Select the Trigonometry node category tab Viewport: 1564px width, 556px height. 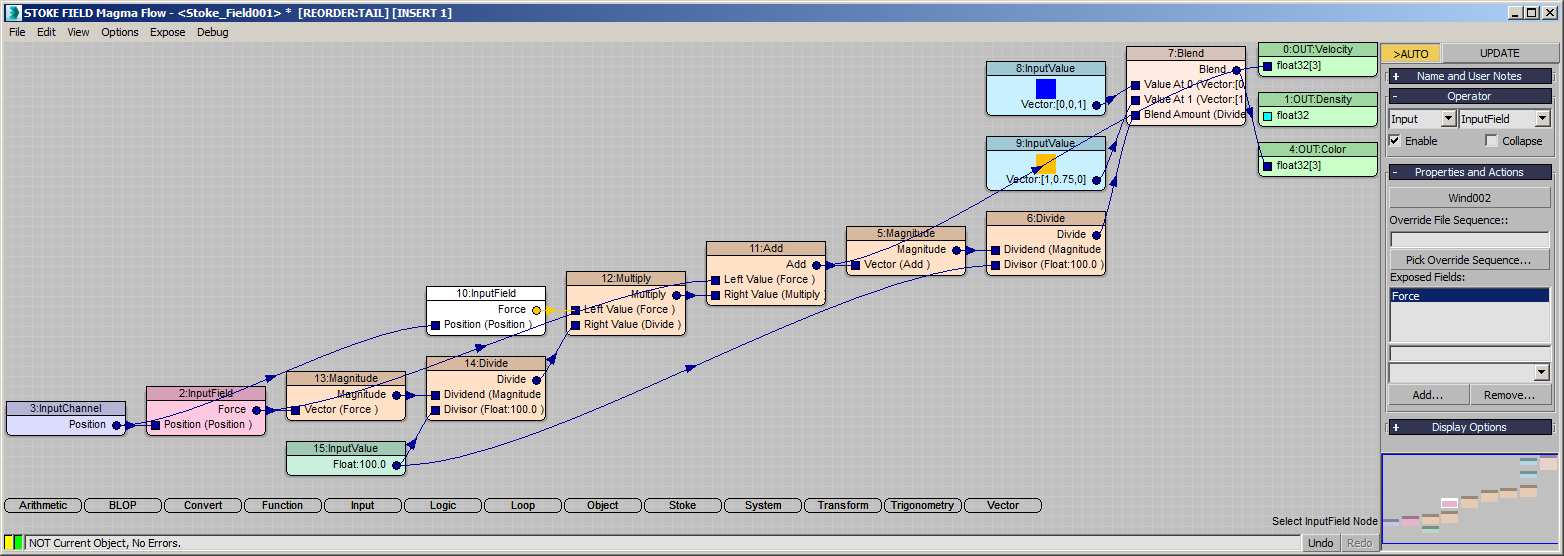922,506
